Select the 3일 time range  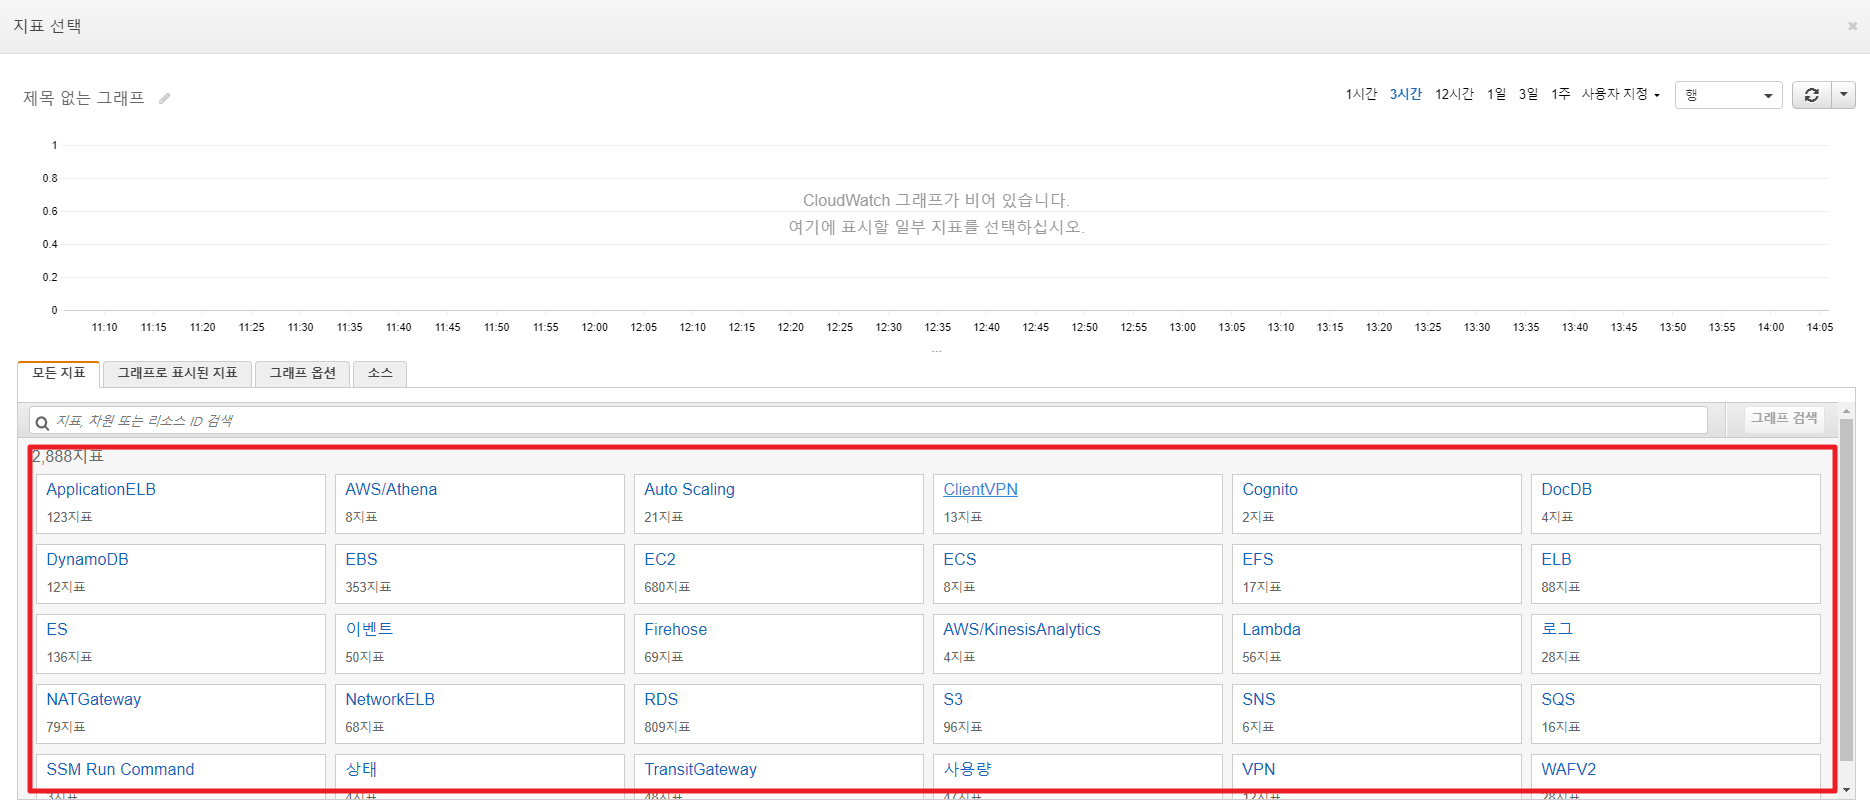pos(1528,94)
